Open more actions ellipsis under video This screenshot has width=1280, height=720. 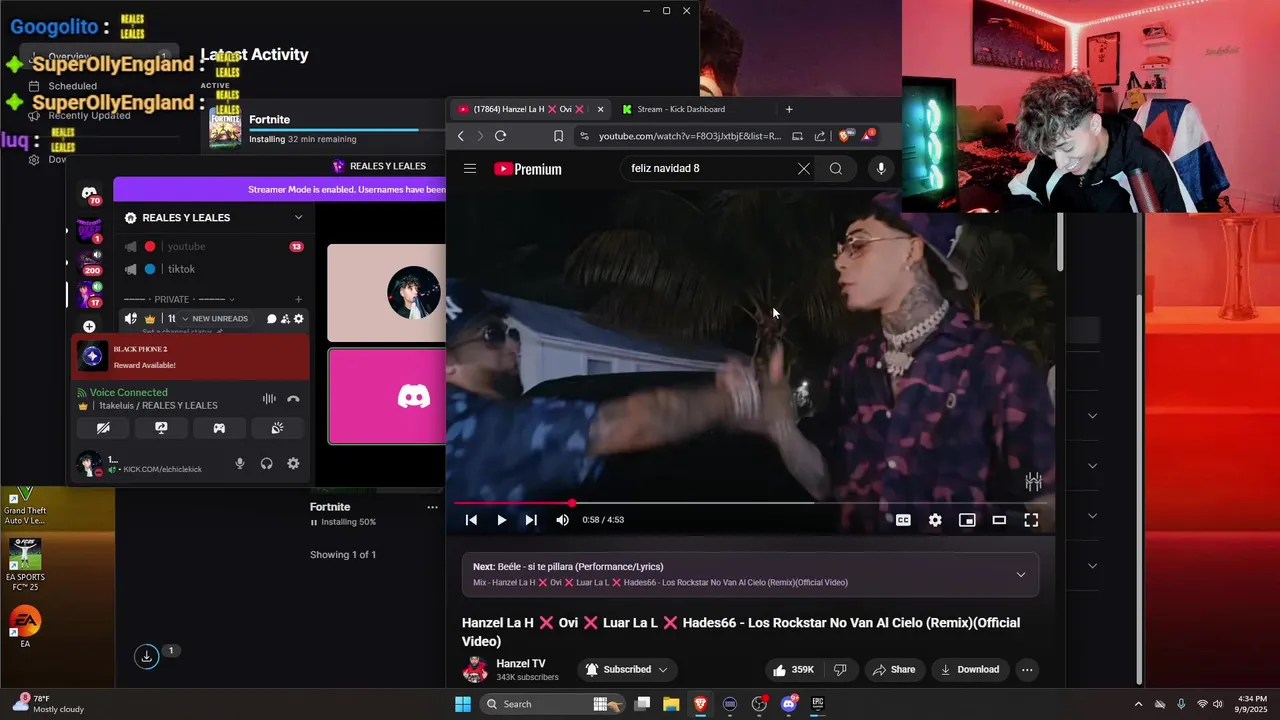pyautogui.click(x=1027, y=670)
